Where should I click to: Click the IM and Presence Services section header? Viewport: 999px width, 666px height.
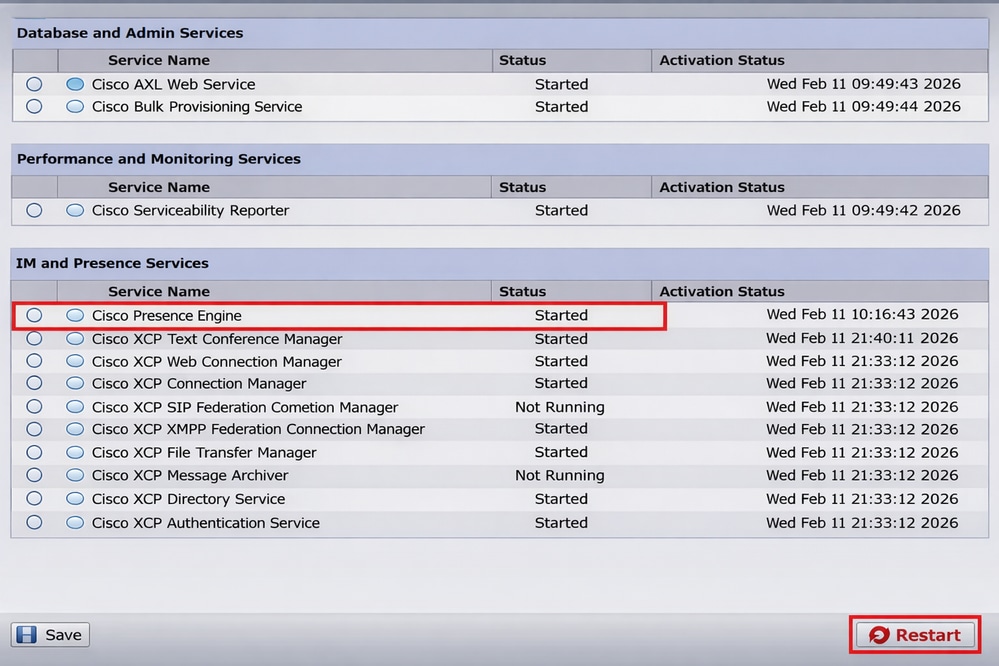tap(113, 263)
